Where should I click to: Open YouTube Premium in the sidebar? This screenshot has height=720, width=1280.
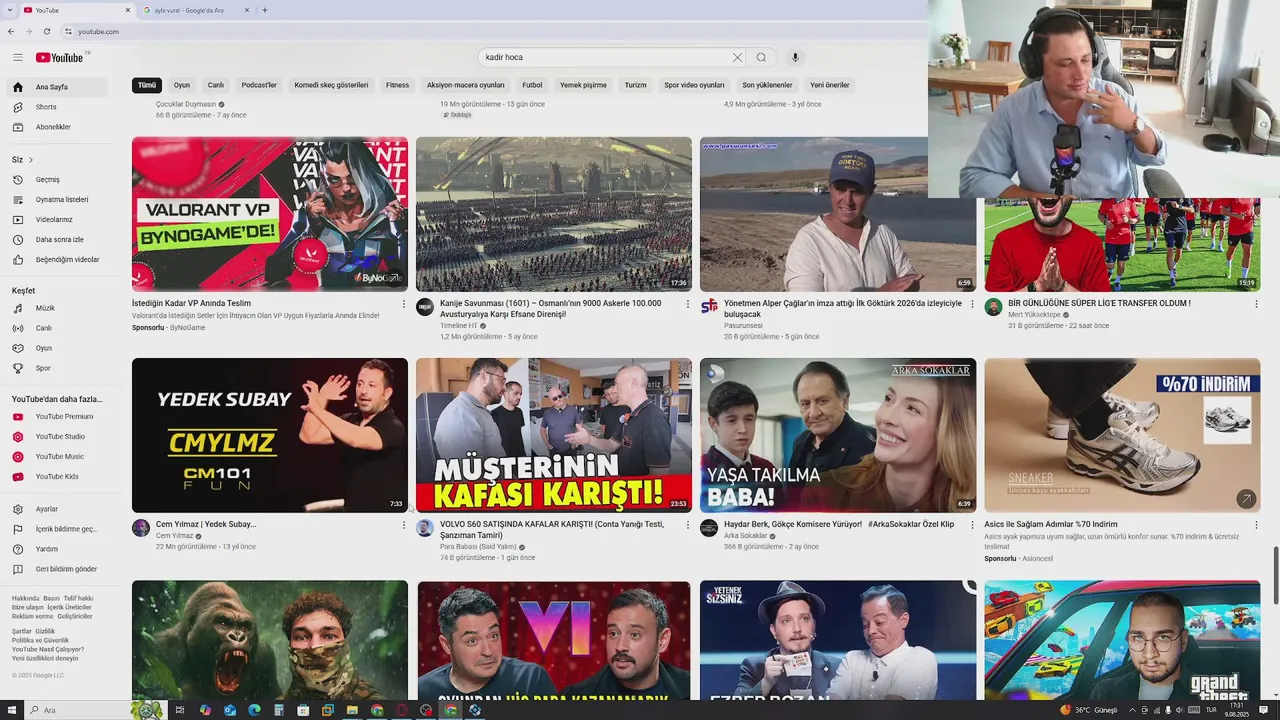(x=62, y=417)
